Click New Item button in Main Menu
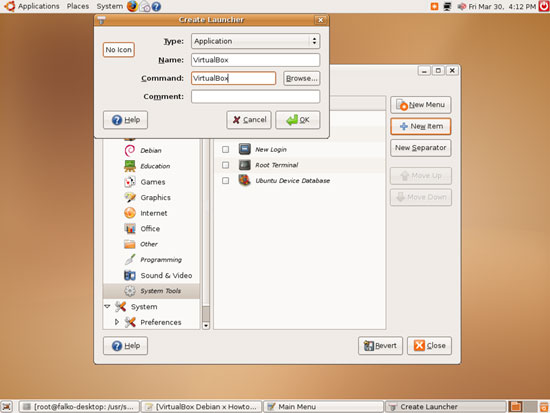Screen dimensions: 550x413 tap(421, 126)
